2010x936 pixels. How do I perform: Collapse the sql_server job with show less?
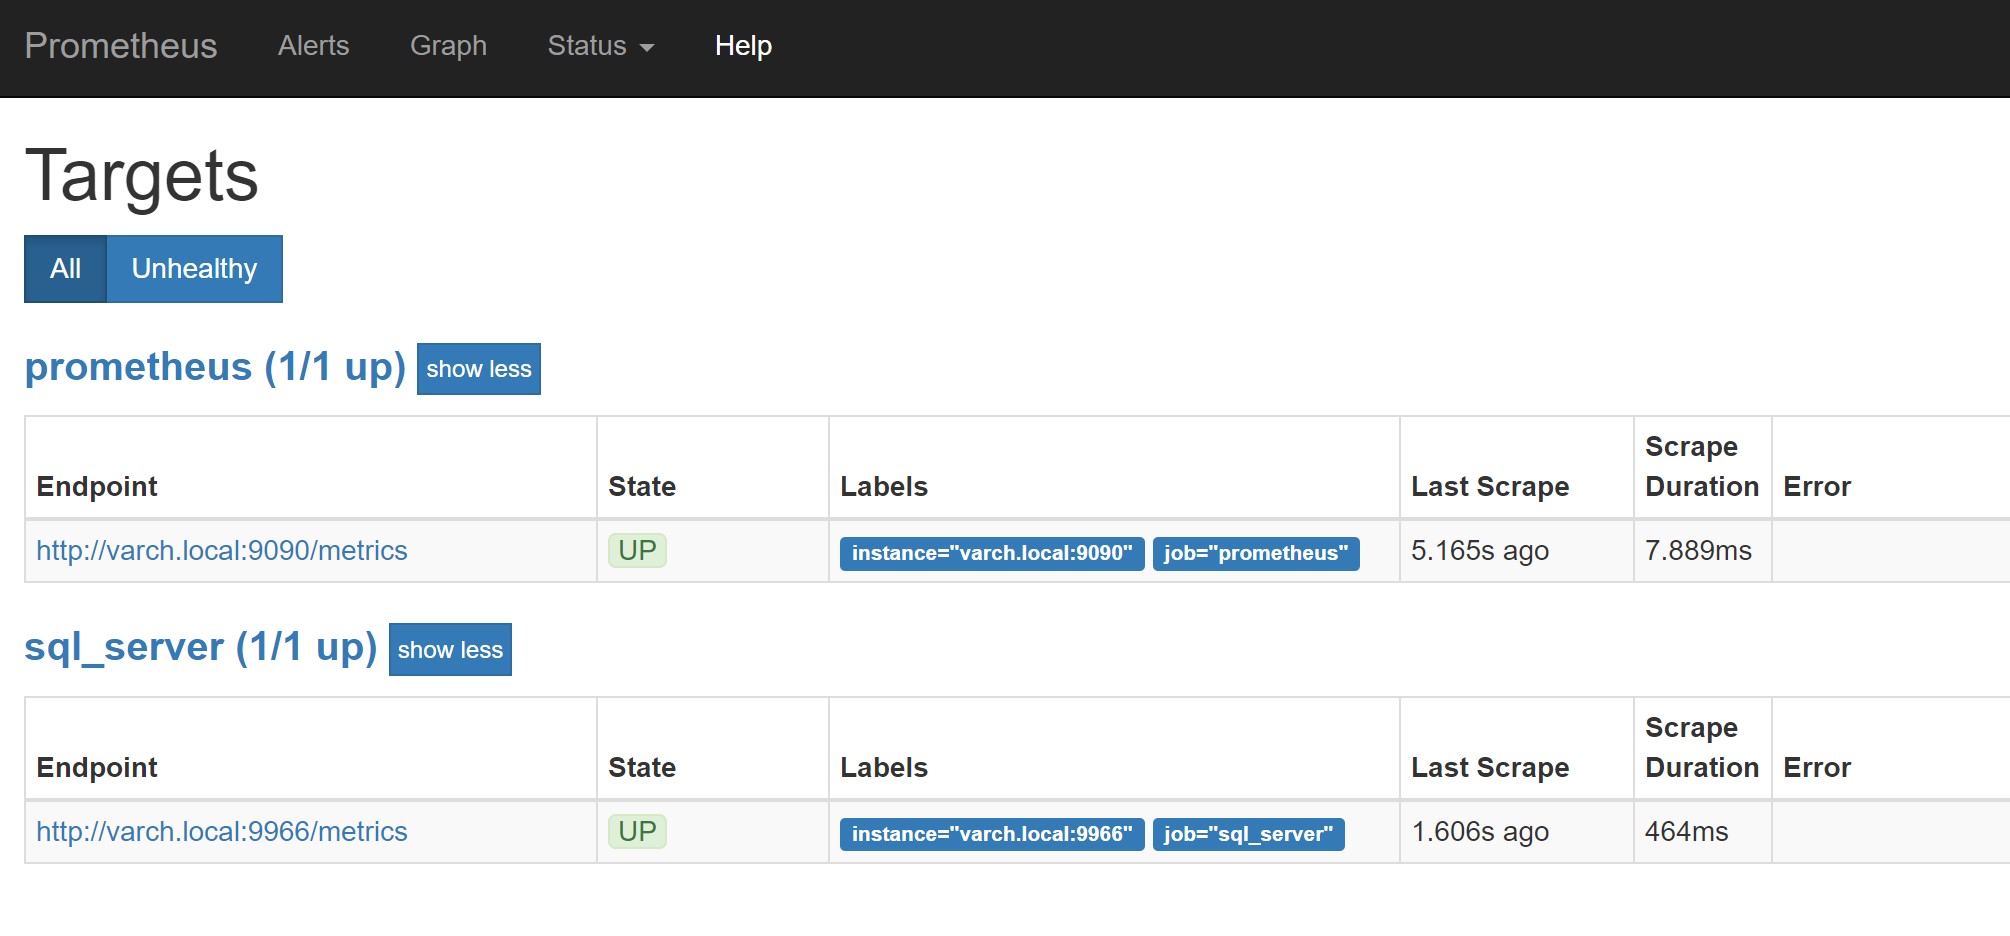[450, 650]
